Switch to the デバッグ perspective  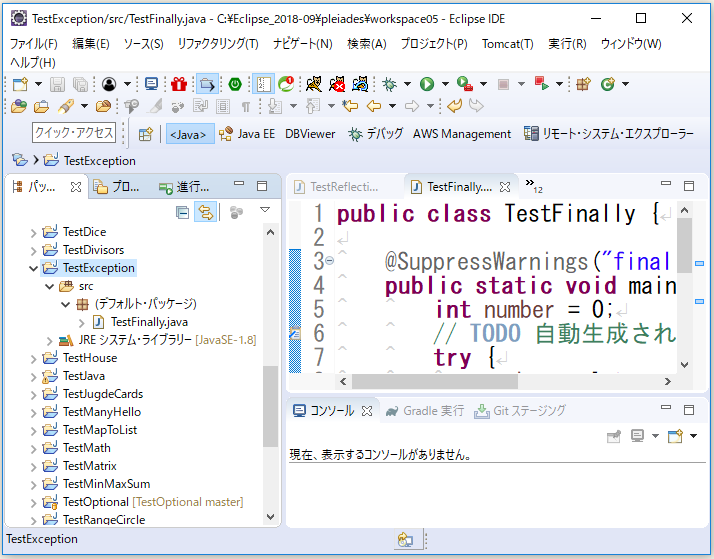click(x=376, y=134)
